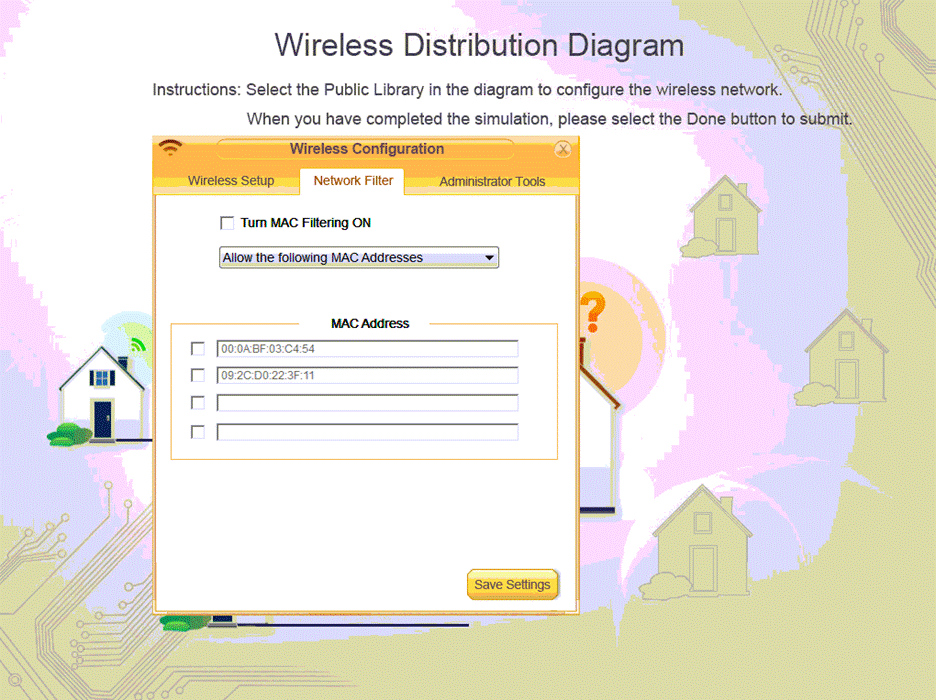Image resolution: width=936 pixels, height=700 pixels.
Task: Click the Wi-Fi signal icon in dialog header
Action: (171, 148)
